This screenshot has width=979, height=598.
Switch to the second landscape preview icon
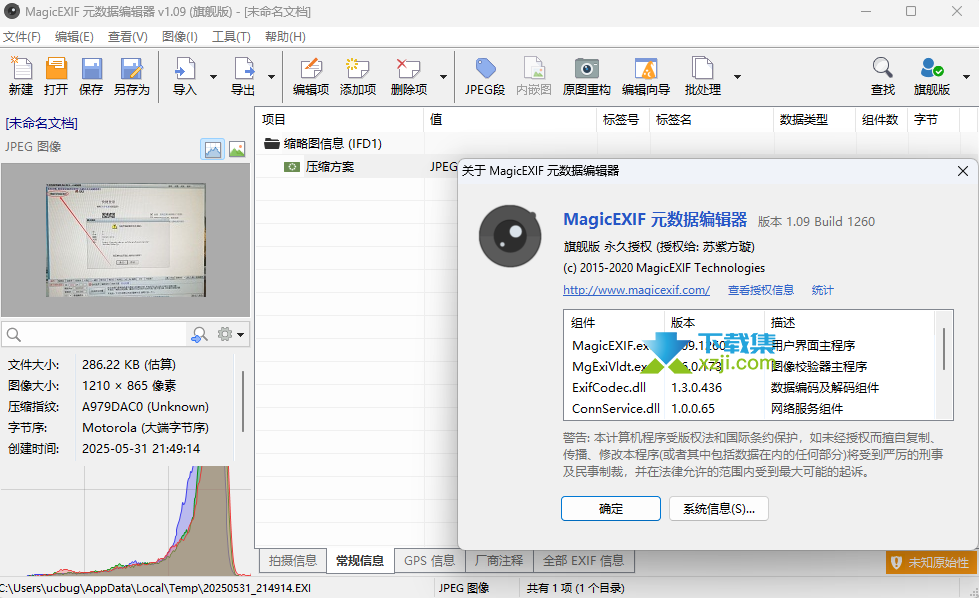pyautogui.click(x=237, y=149)
